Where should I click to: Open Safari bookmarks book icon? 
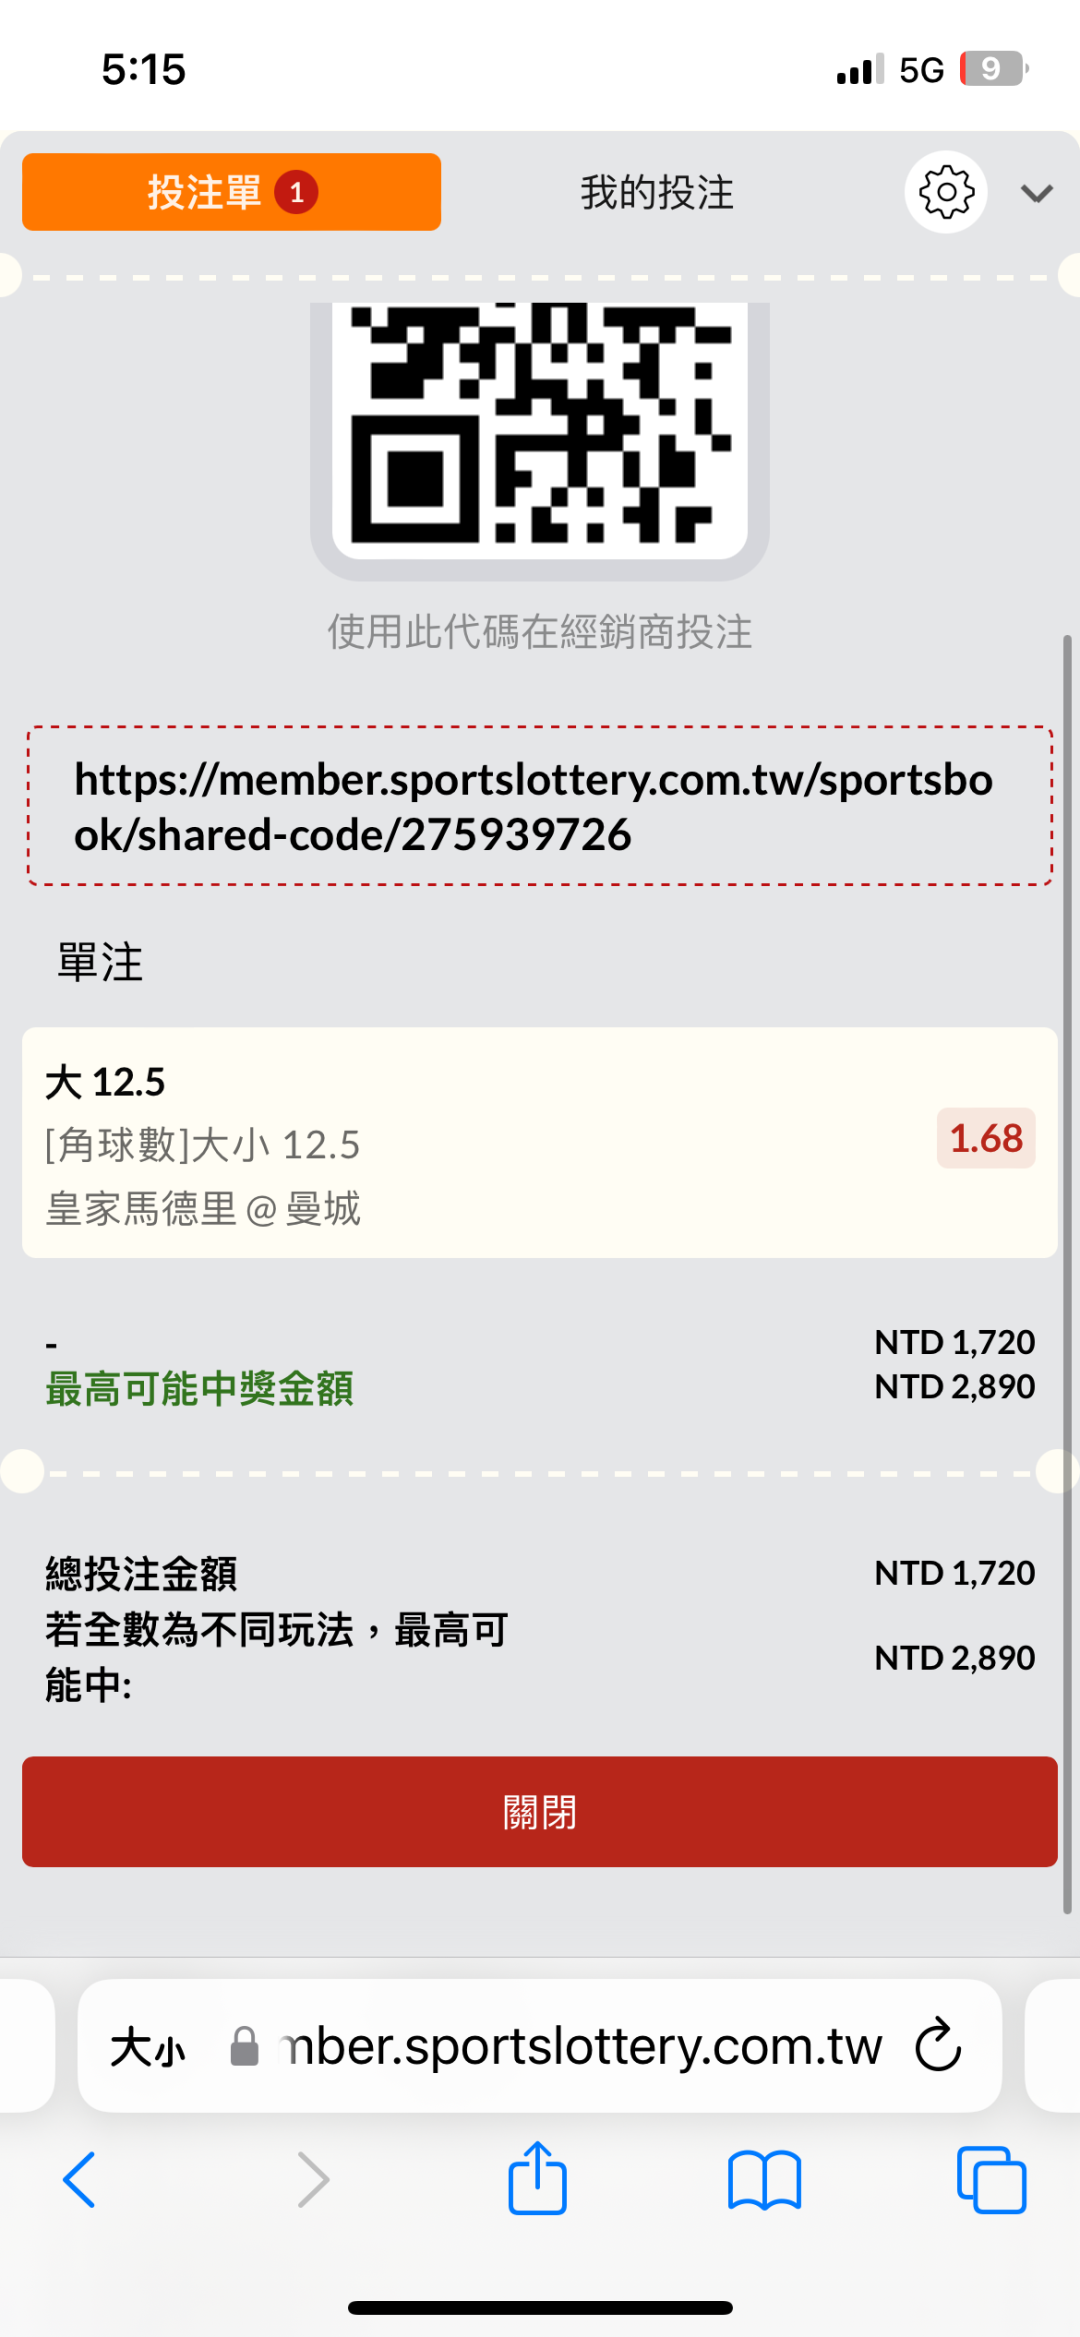pyautogui.click(x=765, y=2179)
